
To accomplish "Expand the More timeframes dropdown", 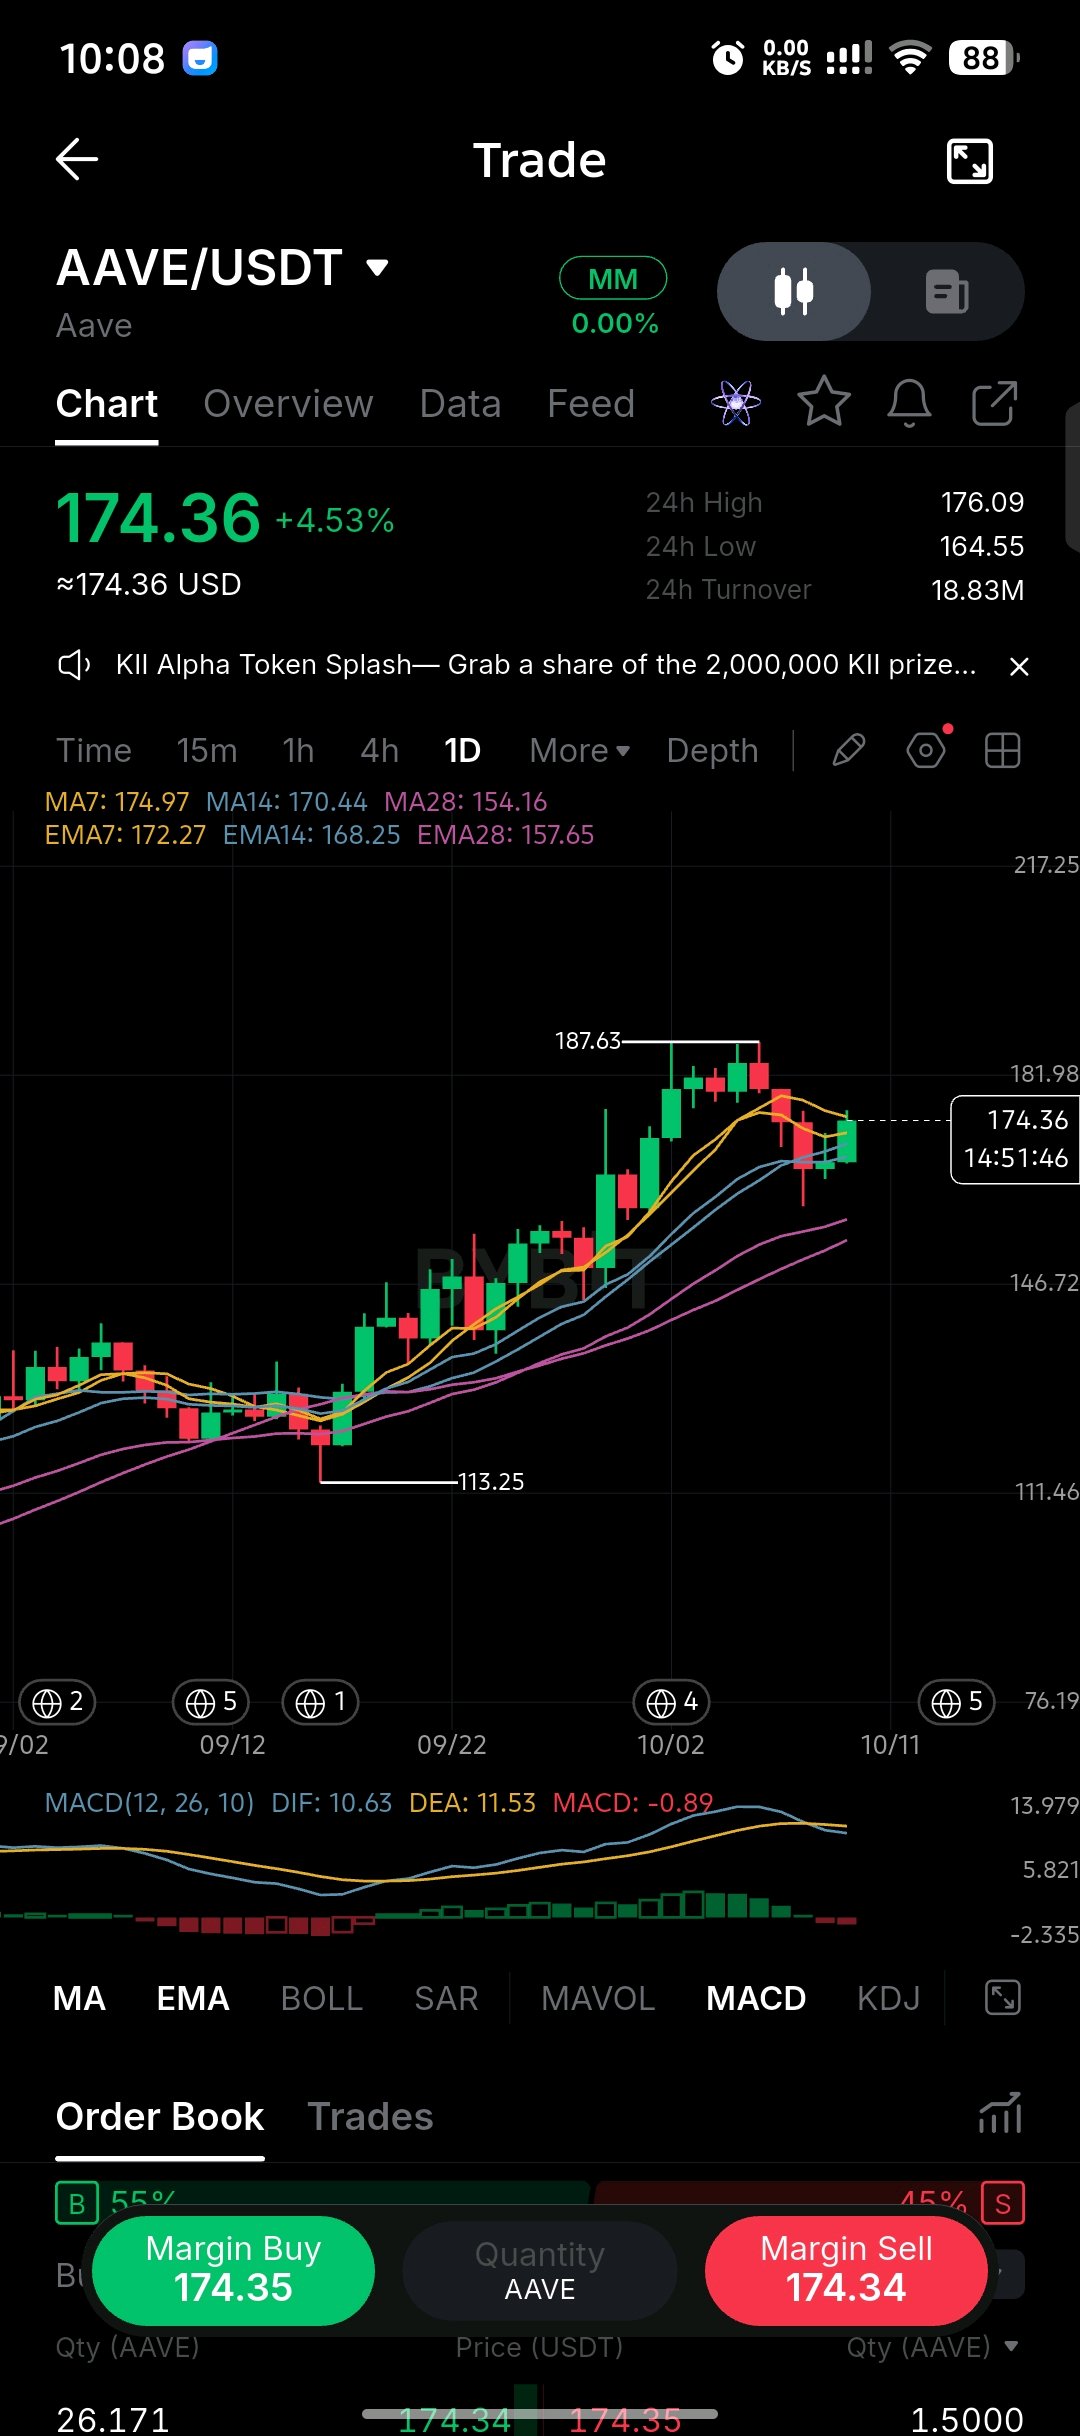I will (580, 750).
